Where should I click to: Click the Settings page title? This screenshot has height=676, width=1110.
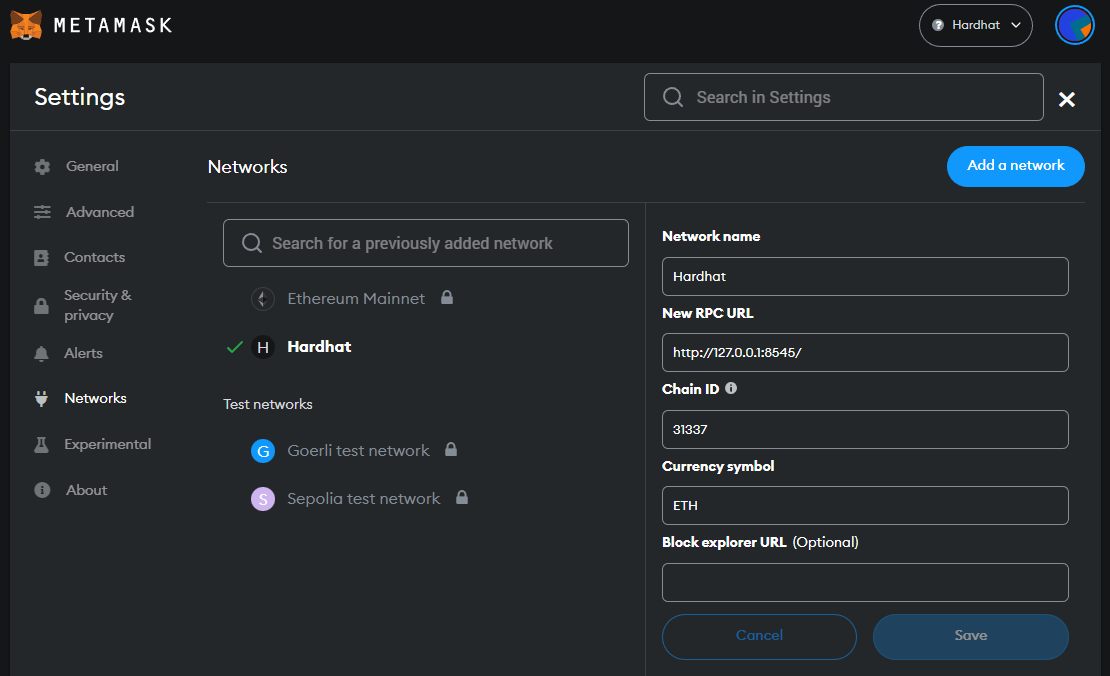pyautogui.click(x=79, y=97)
